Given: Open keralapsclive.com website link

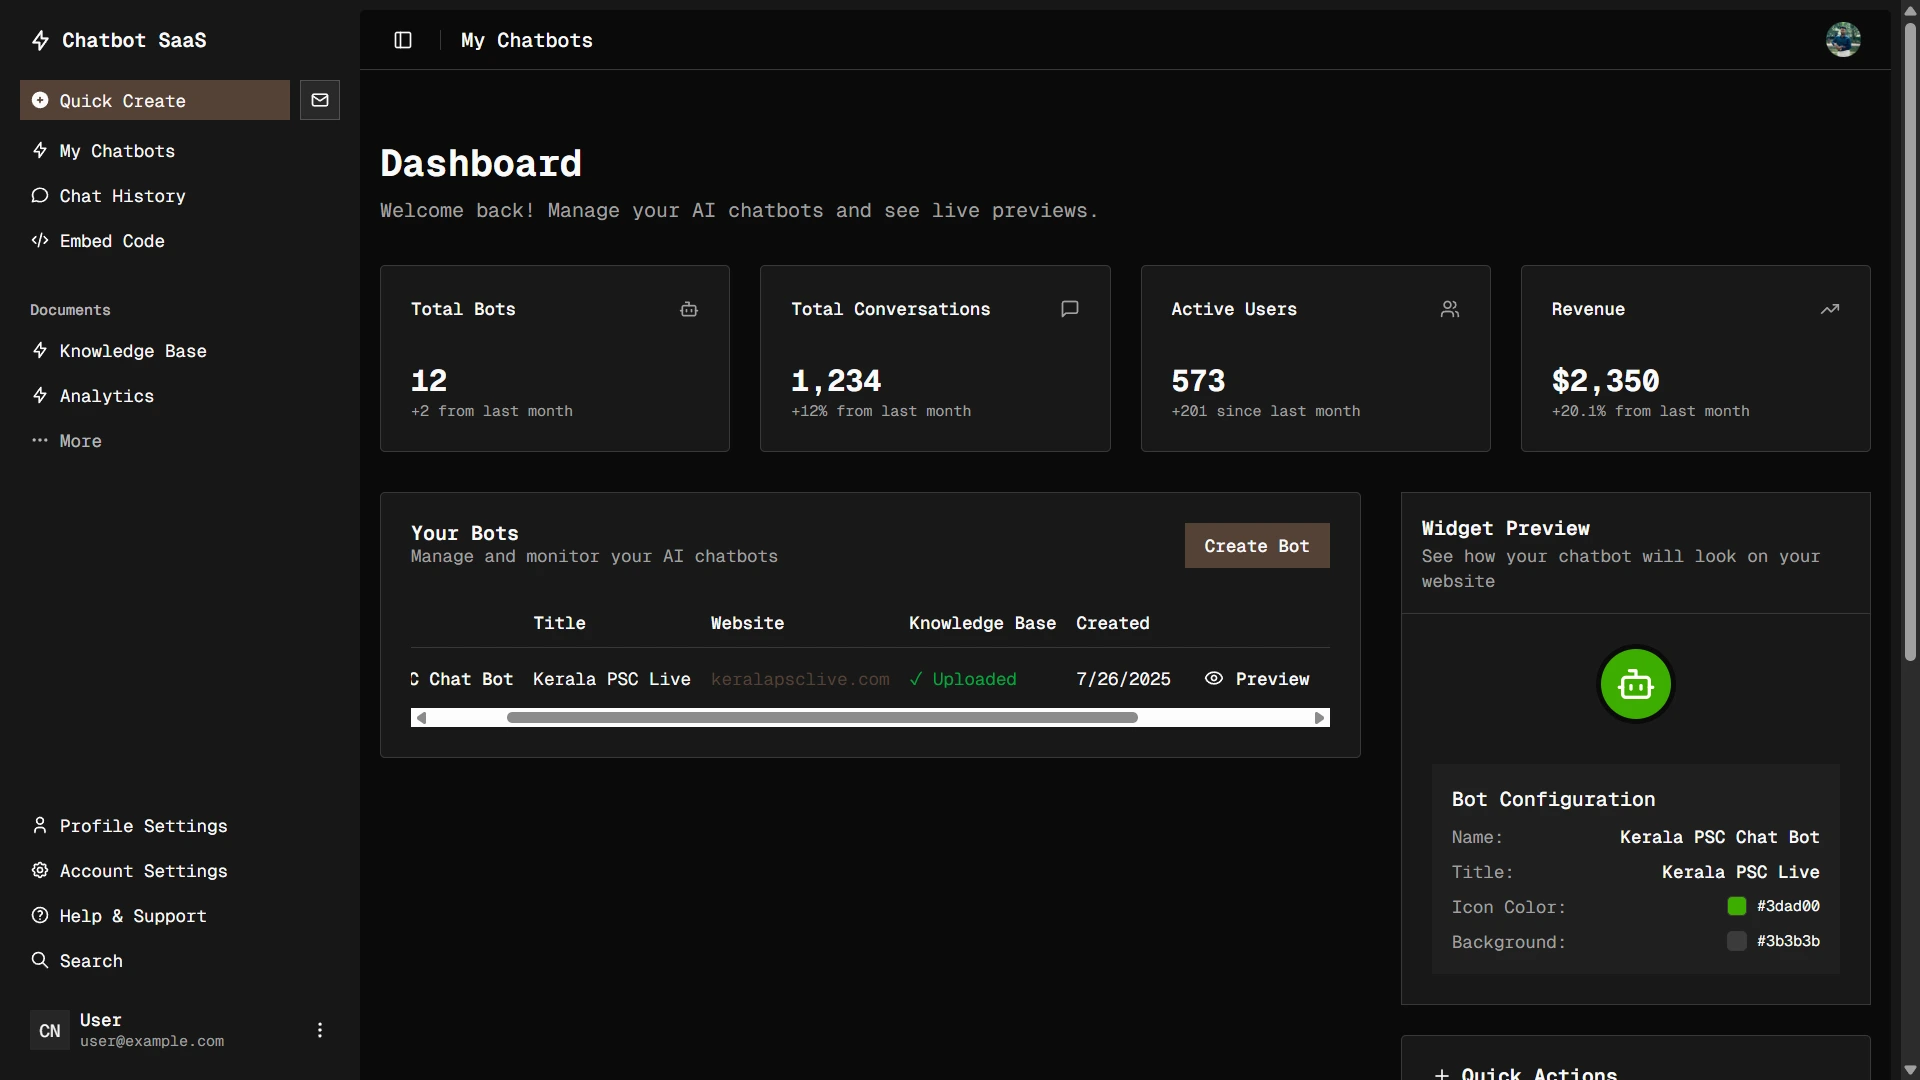Looking at the screenshot, I should 800,680.
